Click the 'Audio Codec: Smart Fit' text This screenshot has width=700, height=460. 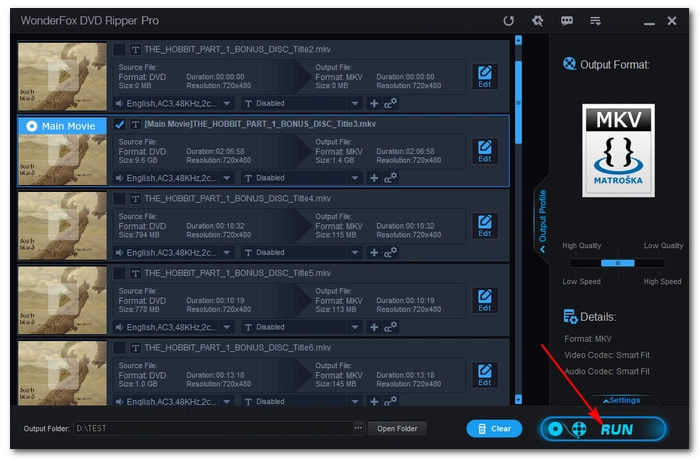(x=607, y=371)
